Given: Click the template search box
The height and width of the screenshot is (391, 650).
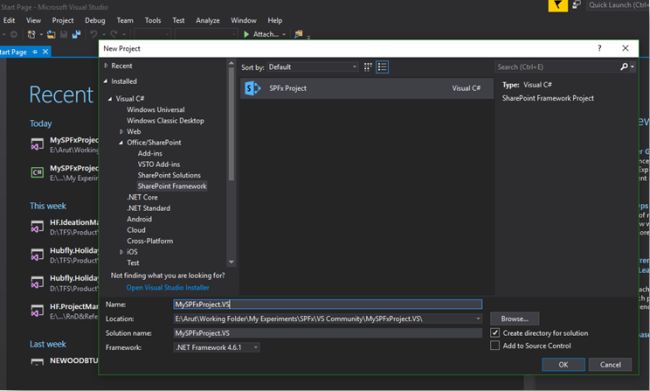Looking at the screenshot, I should click(556, 67).
